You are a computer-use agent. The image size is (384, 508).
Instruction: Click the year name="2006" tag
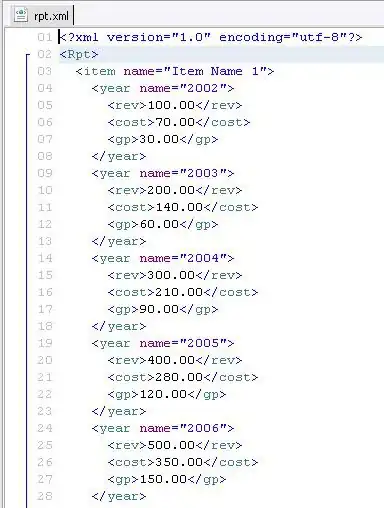coord(163,428)
